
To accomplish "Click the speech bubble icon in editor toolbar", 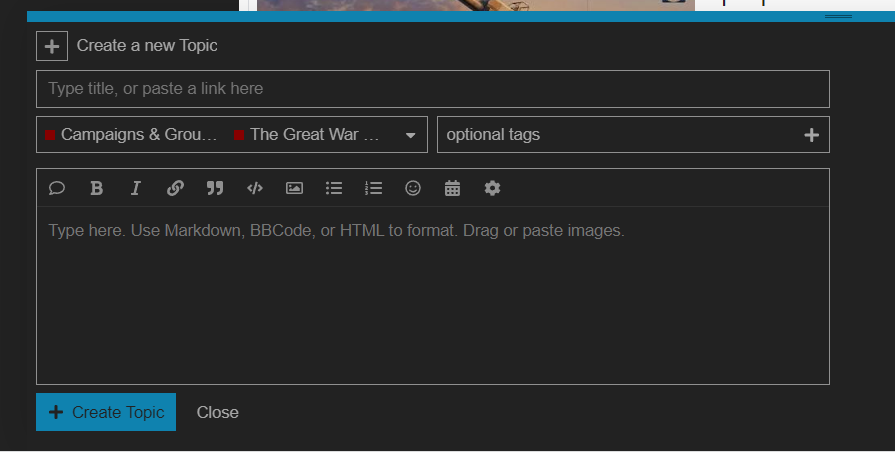I will (57, 188).
